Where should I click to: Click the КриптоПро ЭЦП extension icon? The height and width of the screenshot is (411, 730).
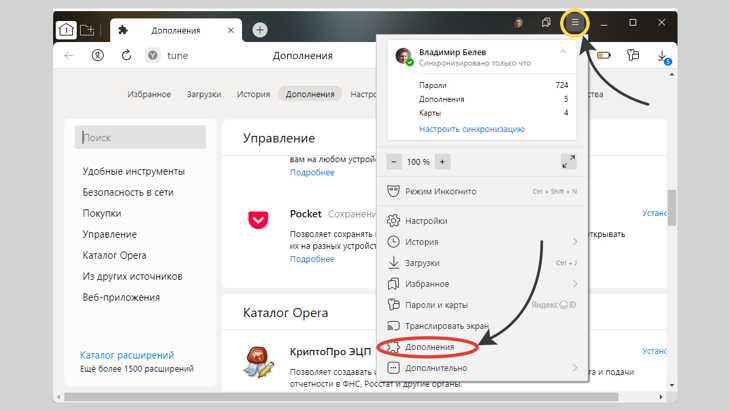pos(258,360)
